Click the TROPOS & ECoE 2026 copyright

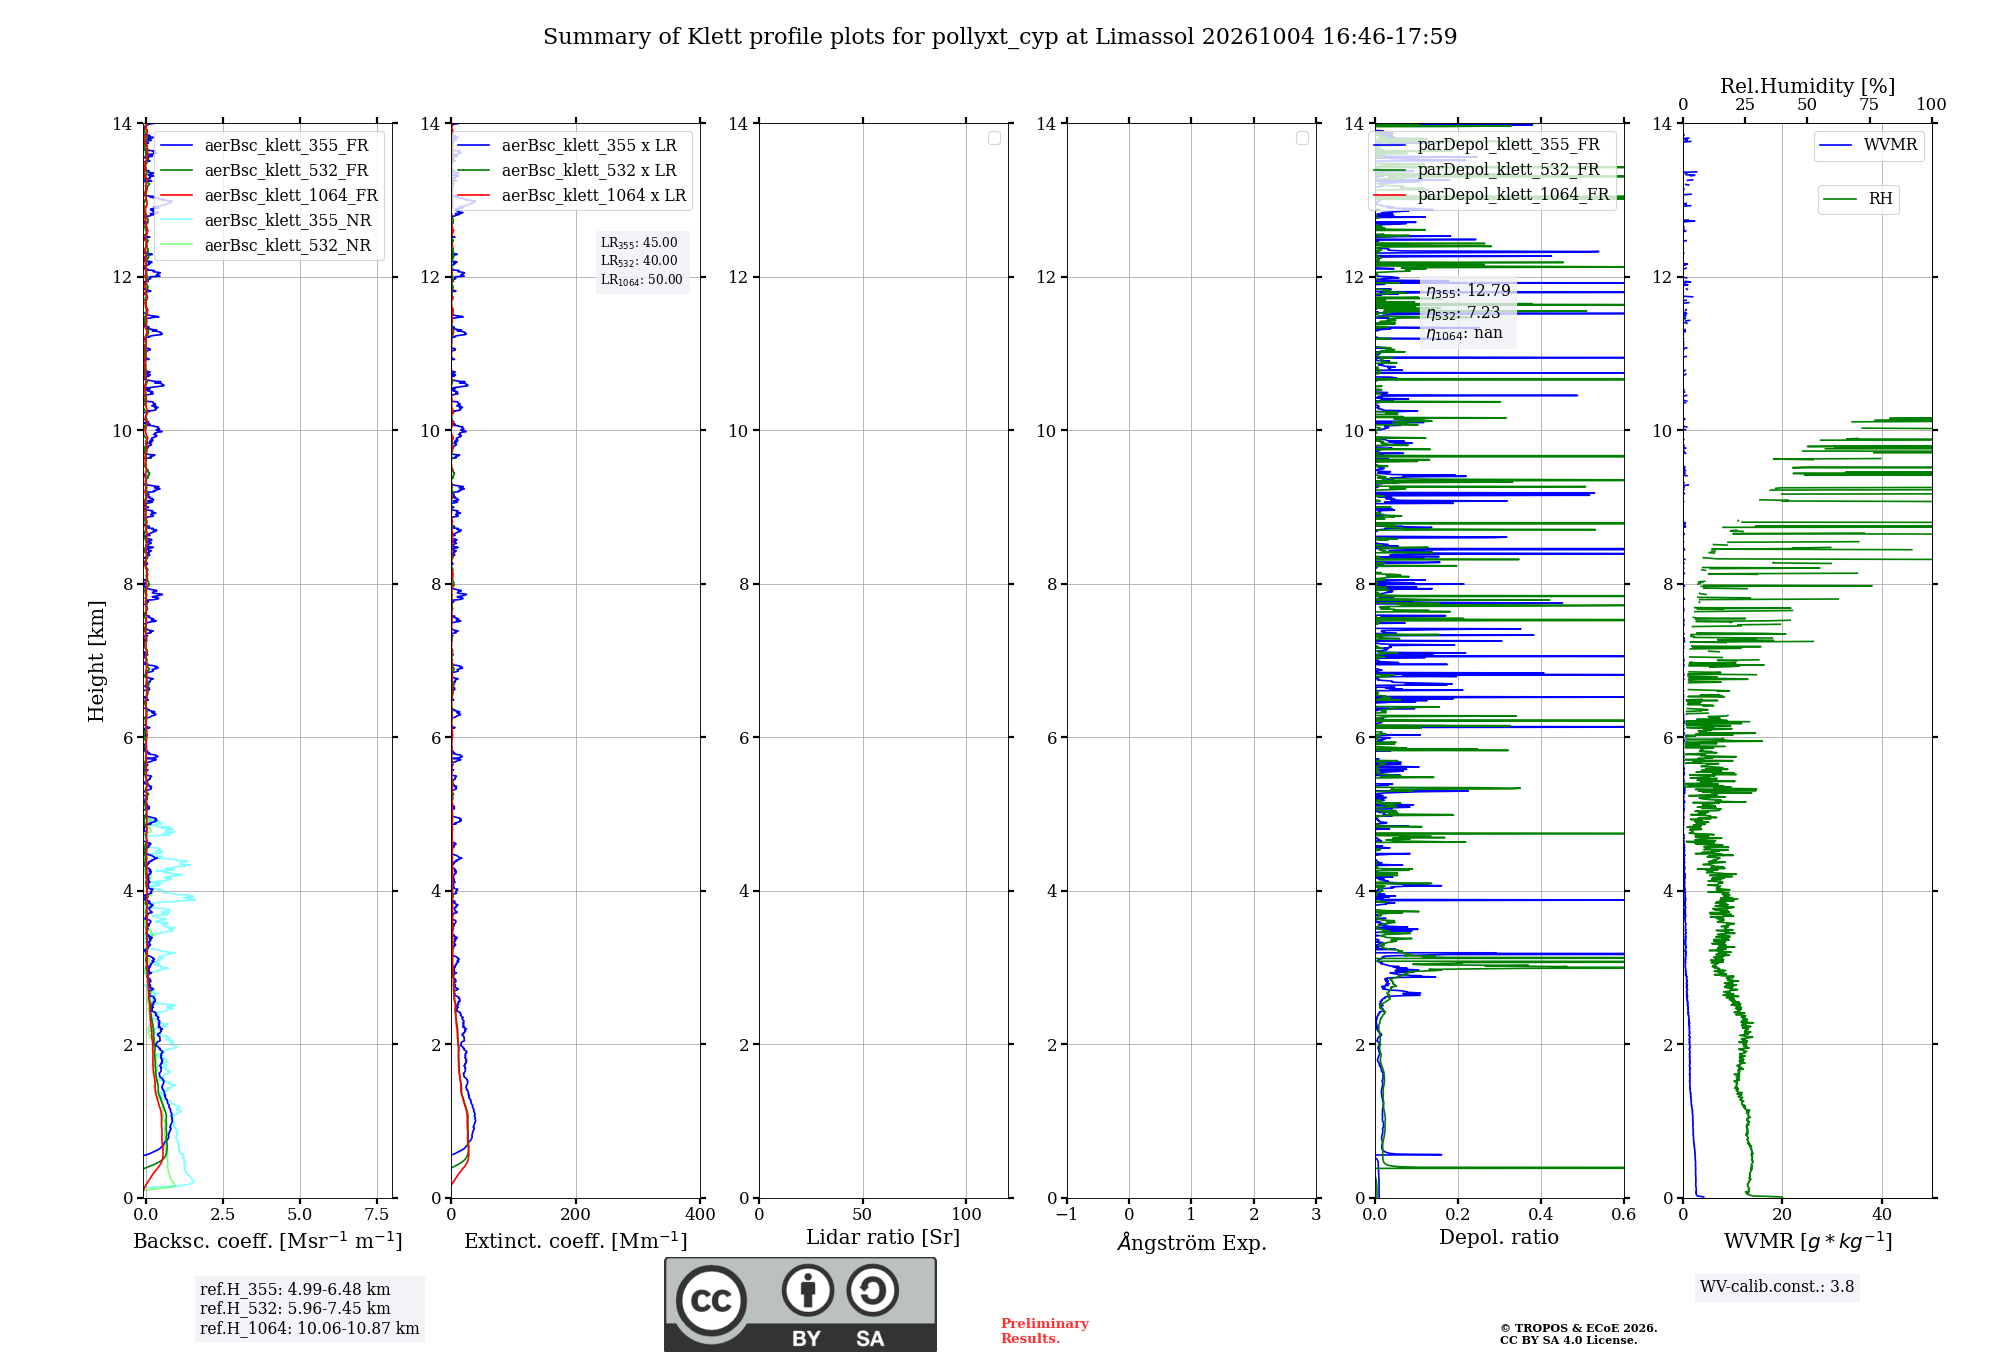tap(1579, 1328)
